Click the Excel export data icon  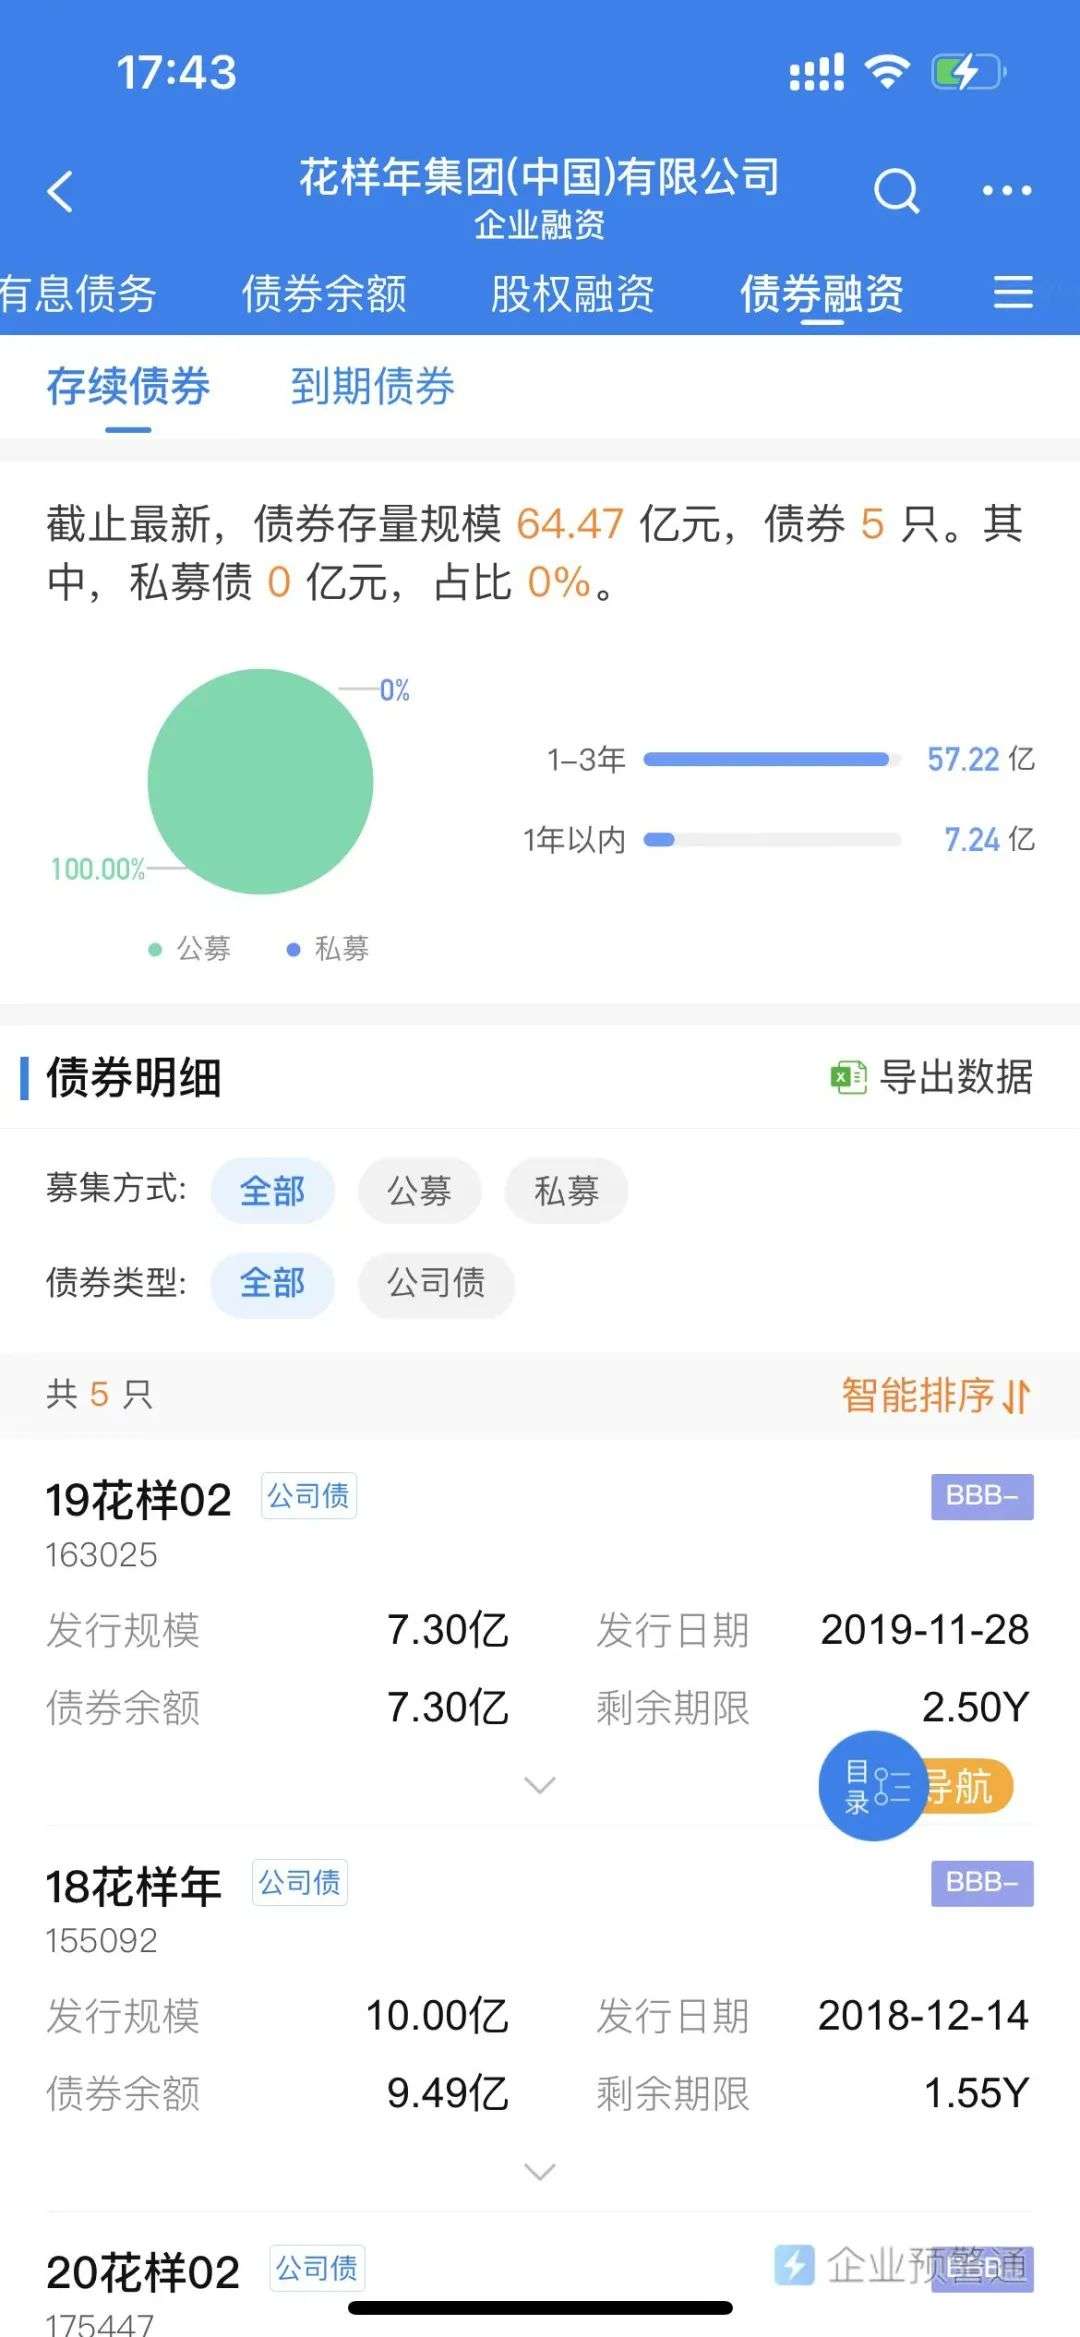pyautogui.click(x=849, y=1077)
